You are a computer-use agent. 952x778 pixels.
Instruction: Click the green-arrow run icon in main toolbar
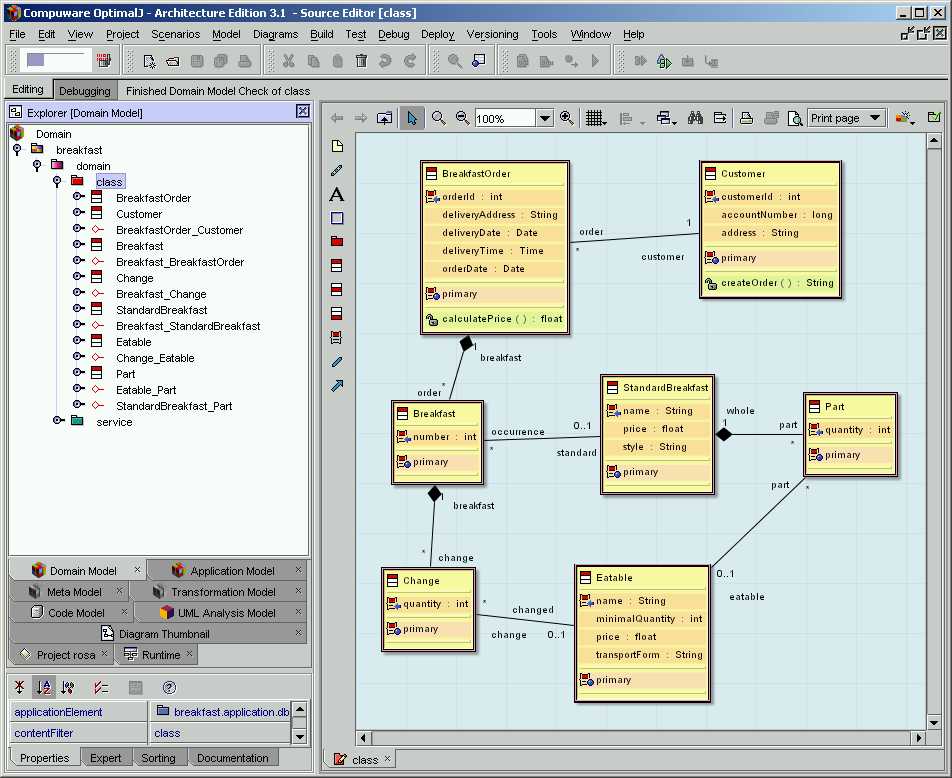664,61
